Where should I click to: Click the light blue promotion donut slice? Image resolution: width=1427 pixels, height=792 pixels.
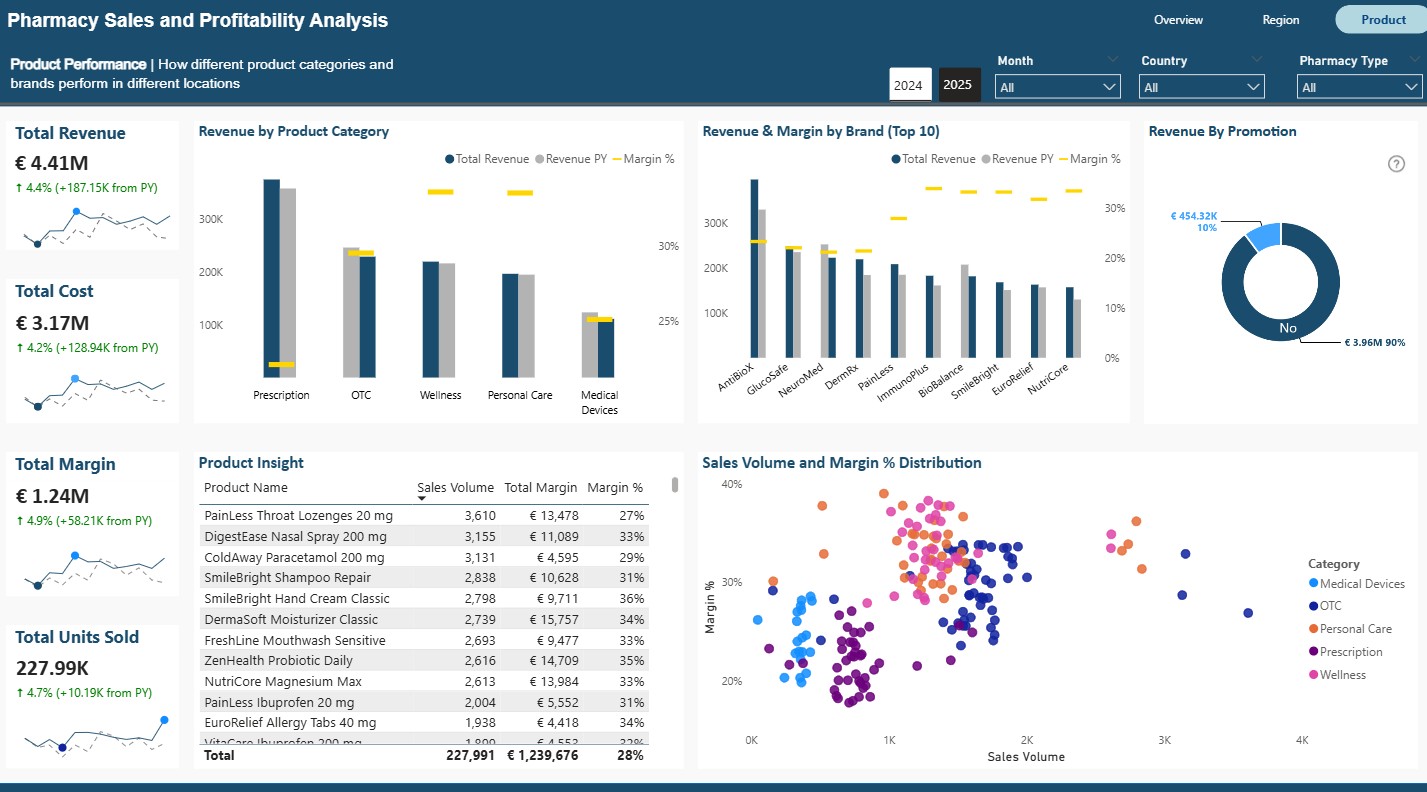(x=1265, y=235)
